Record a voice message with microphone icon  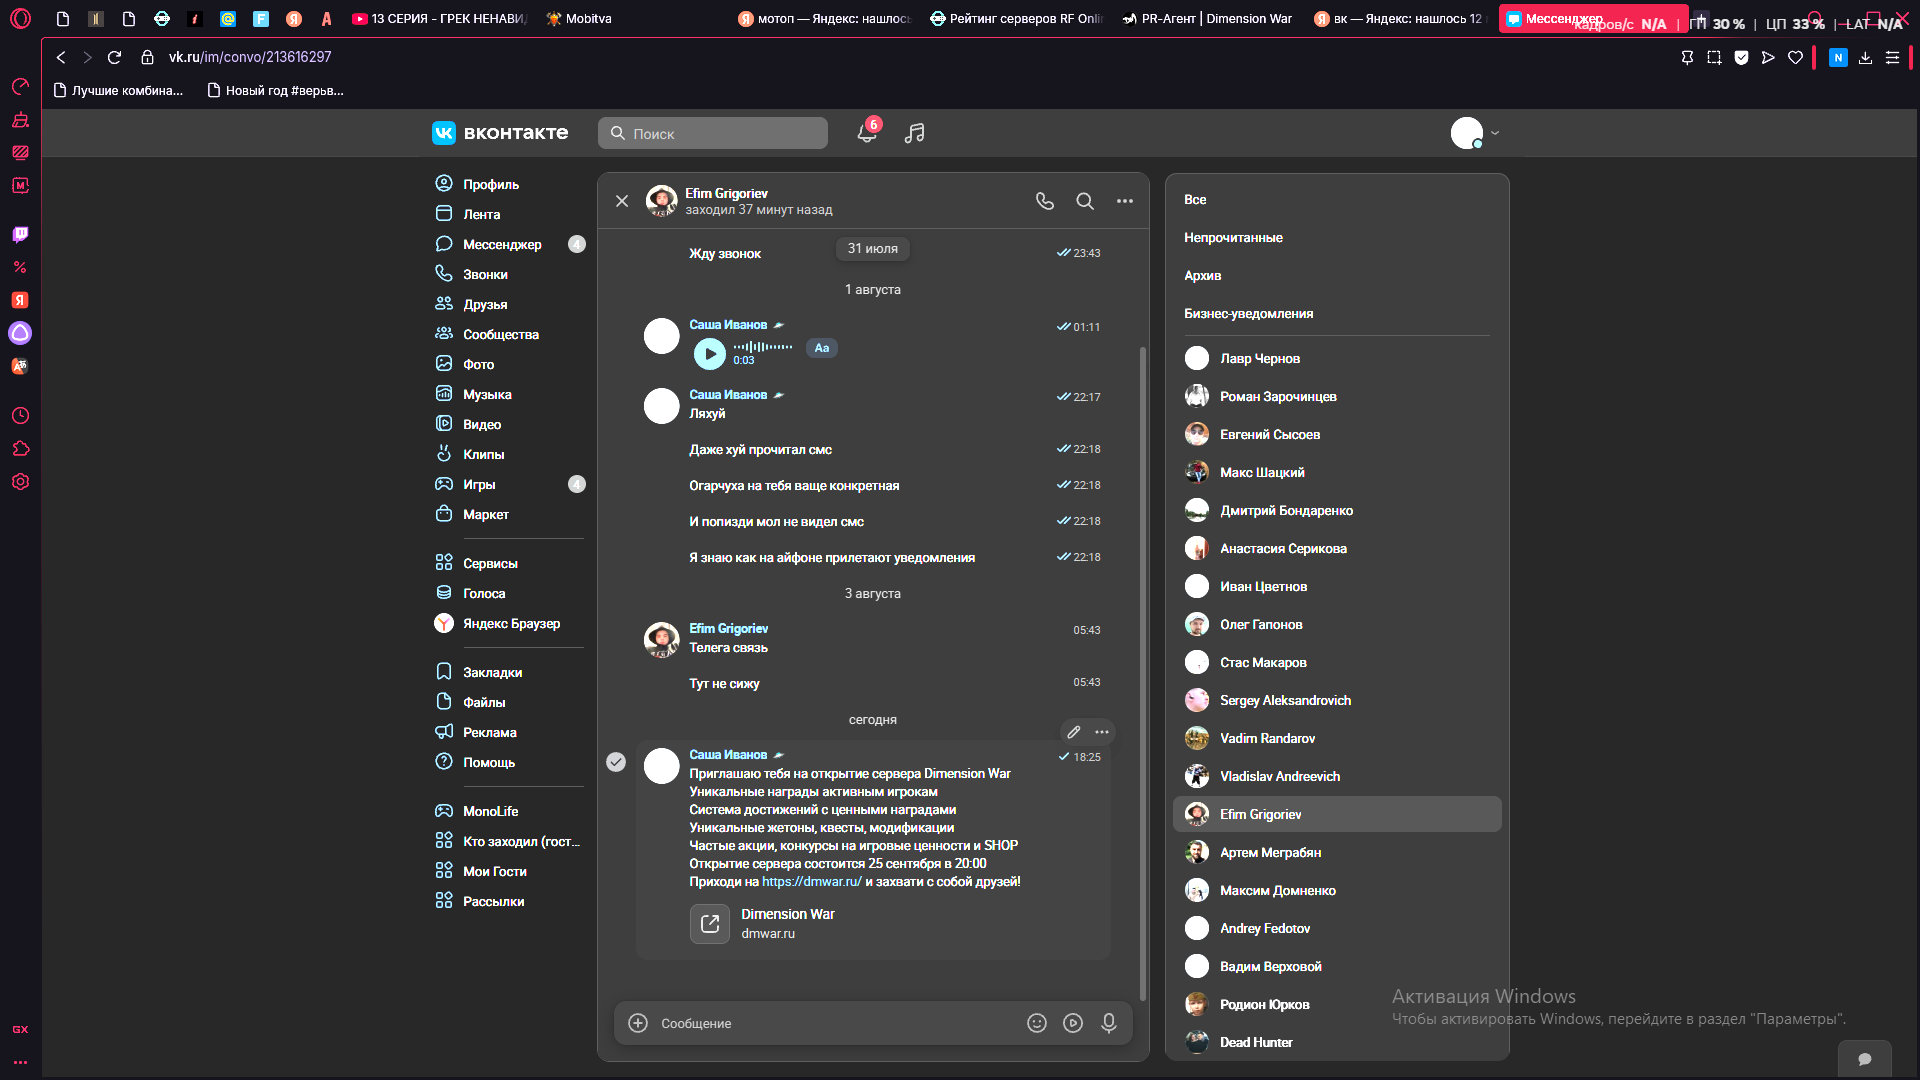[1109, 1023]
